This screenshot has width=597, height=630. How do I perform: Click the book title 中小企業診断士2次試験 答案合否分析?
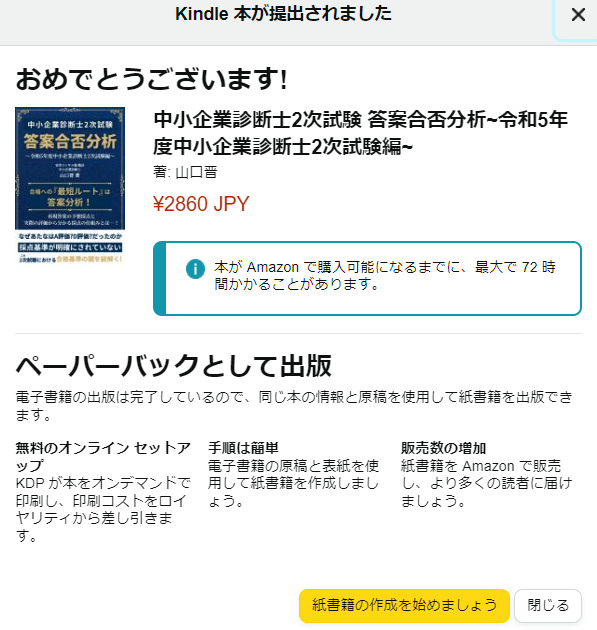pyautogui.click(x=360, y=133)
